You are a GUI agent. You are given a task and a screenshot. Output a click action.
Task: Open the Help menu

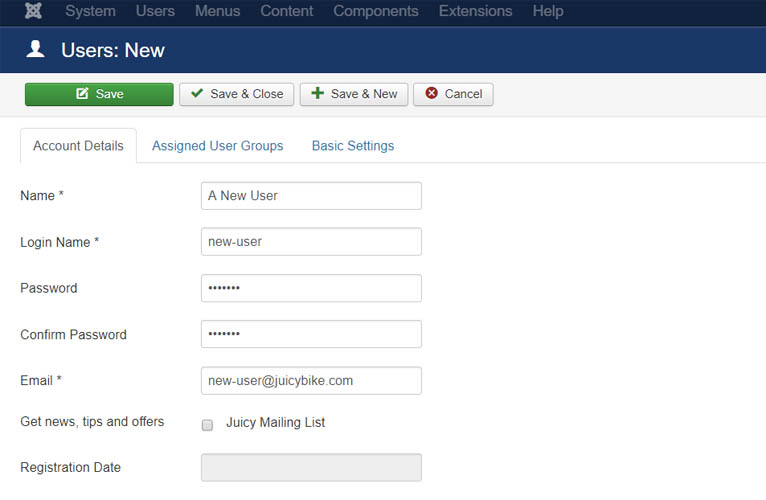[548, 11]
